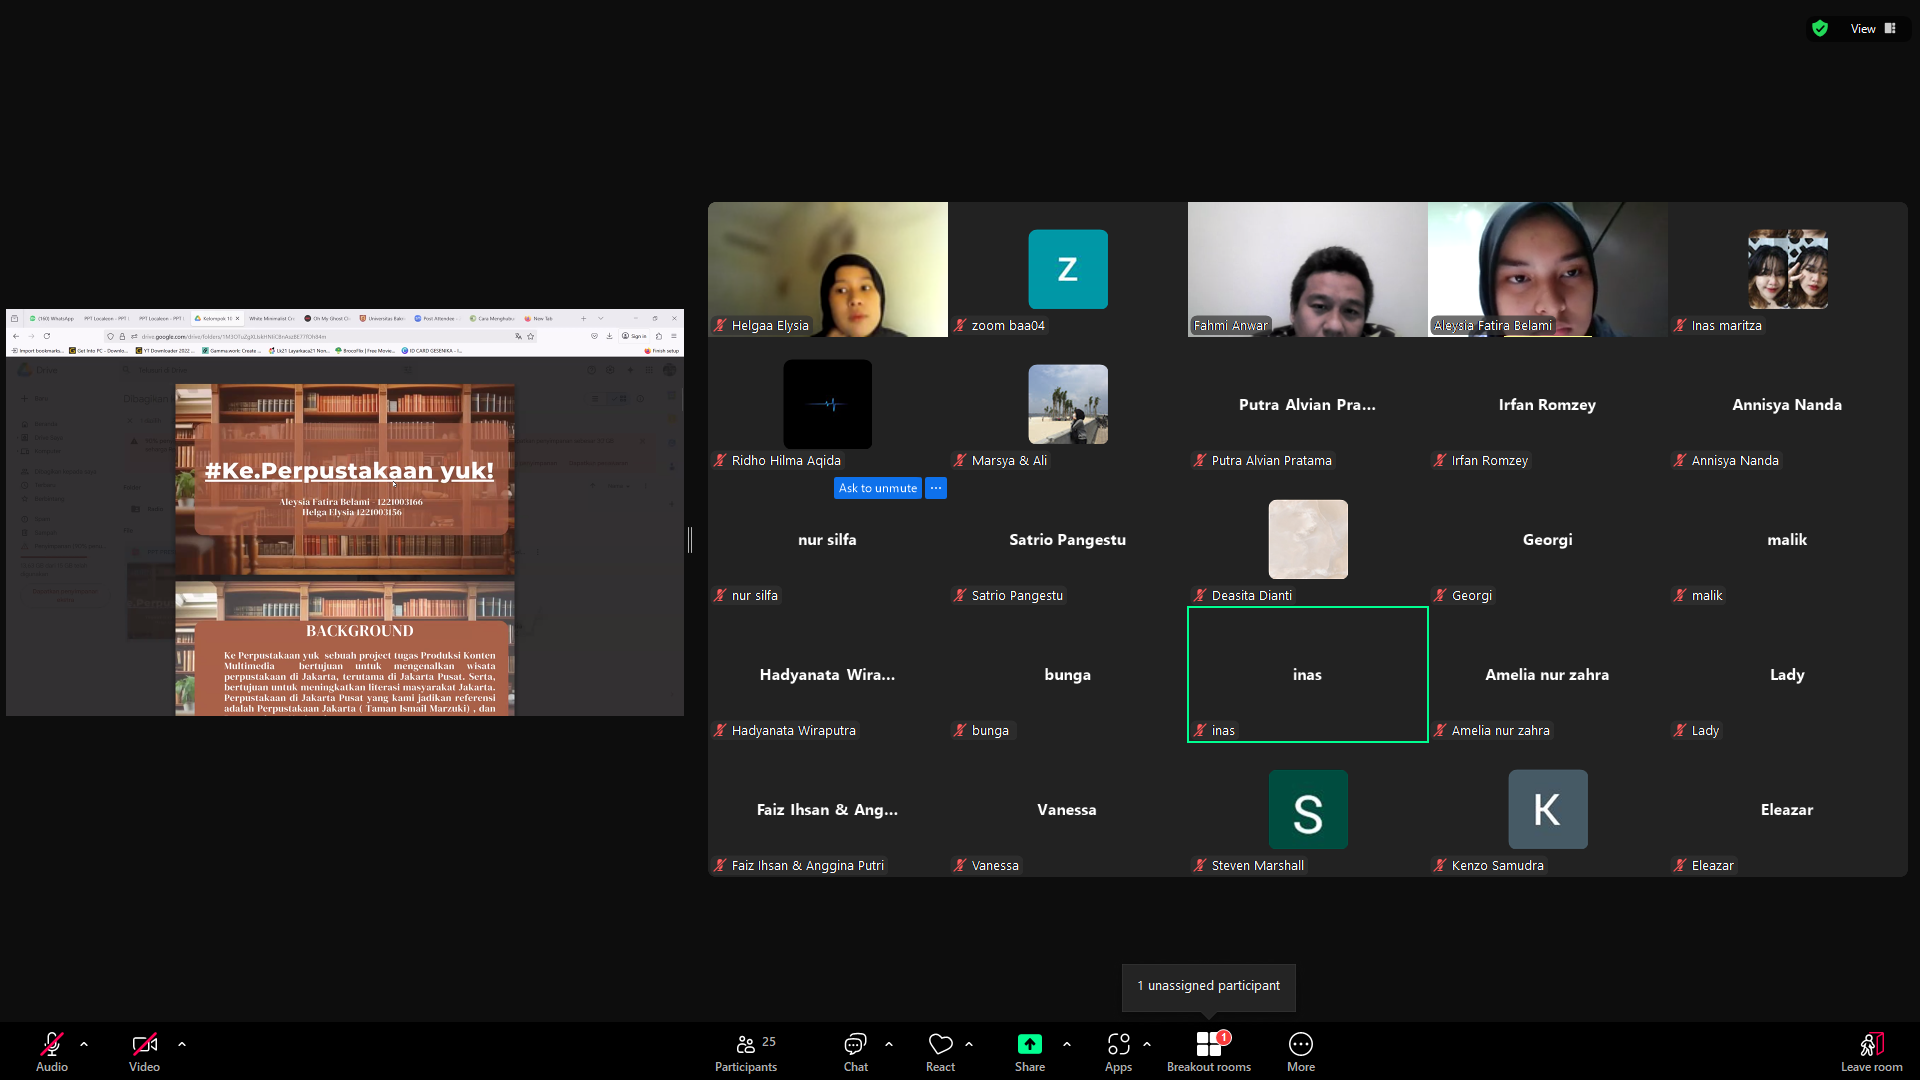The image size is (1920, 1080).
Task: Click the 'nur silfa' name label
Action: click(755, 595)
